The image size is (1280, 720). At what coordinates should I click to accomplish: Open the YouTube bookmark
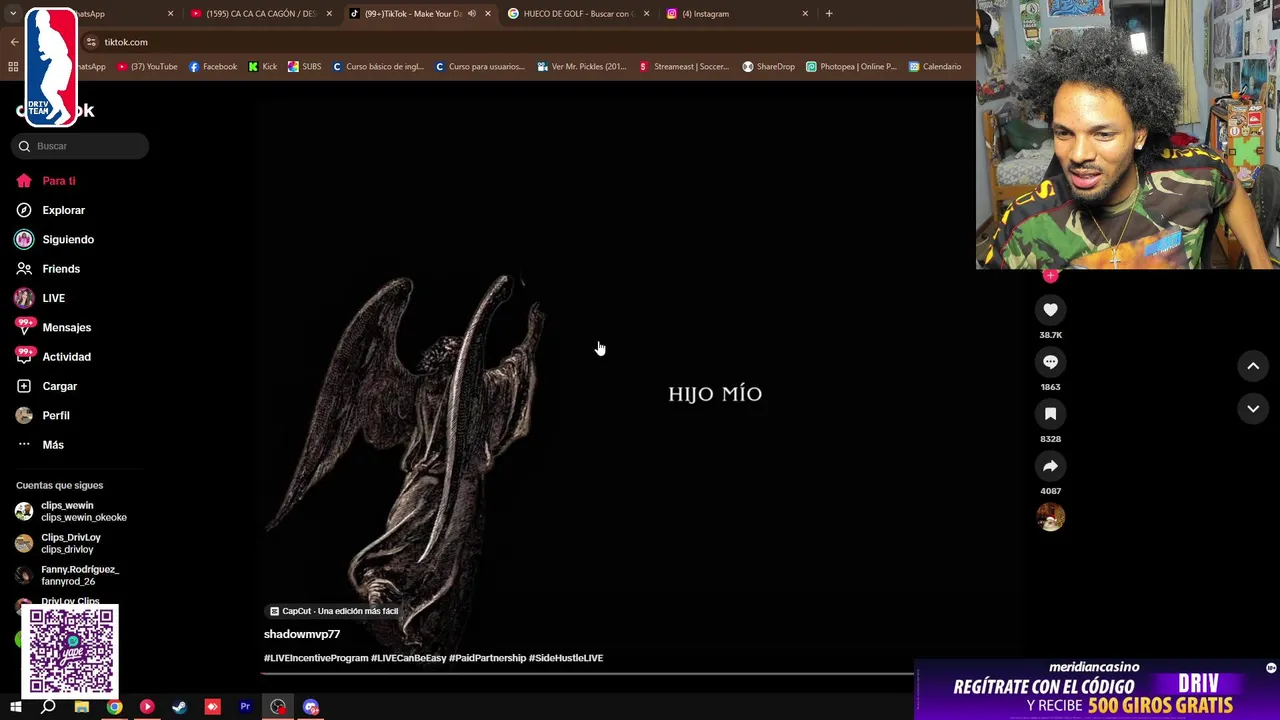(x=147, y=67)
